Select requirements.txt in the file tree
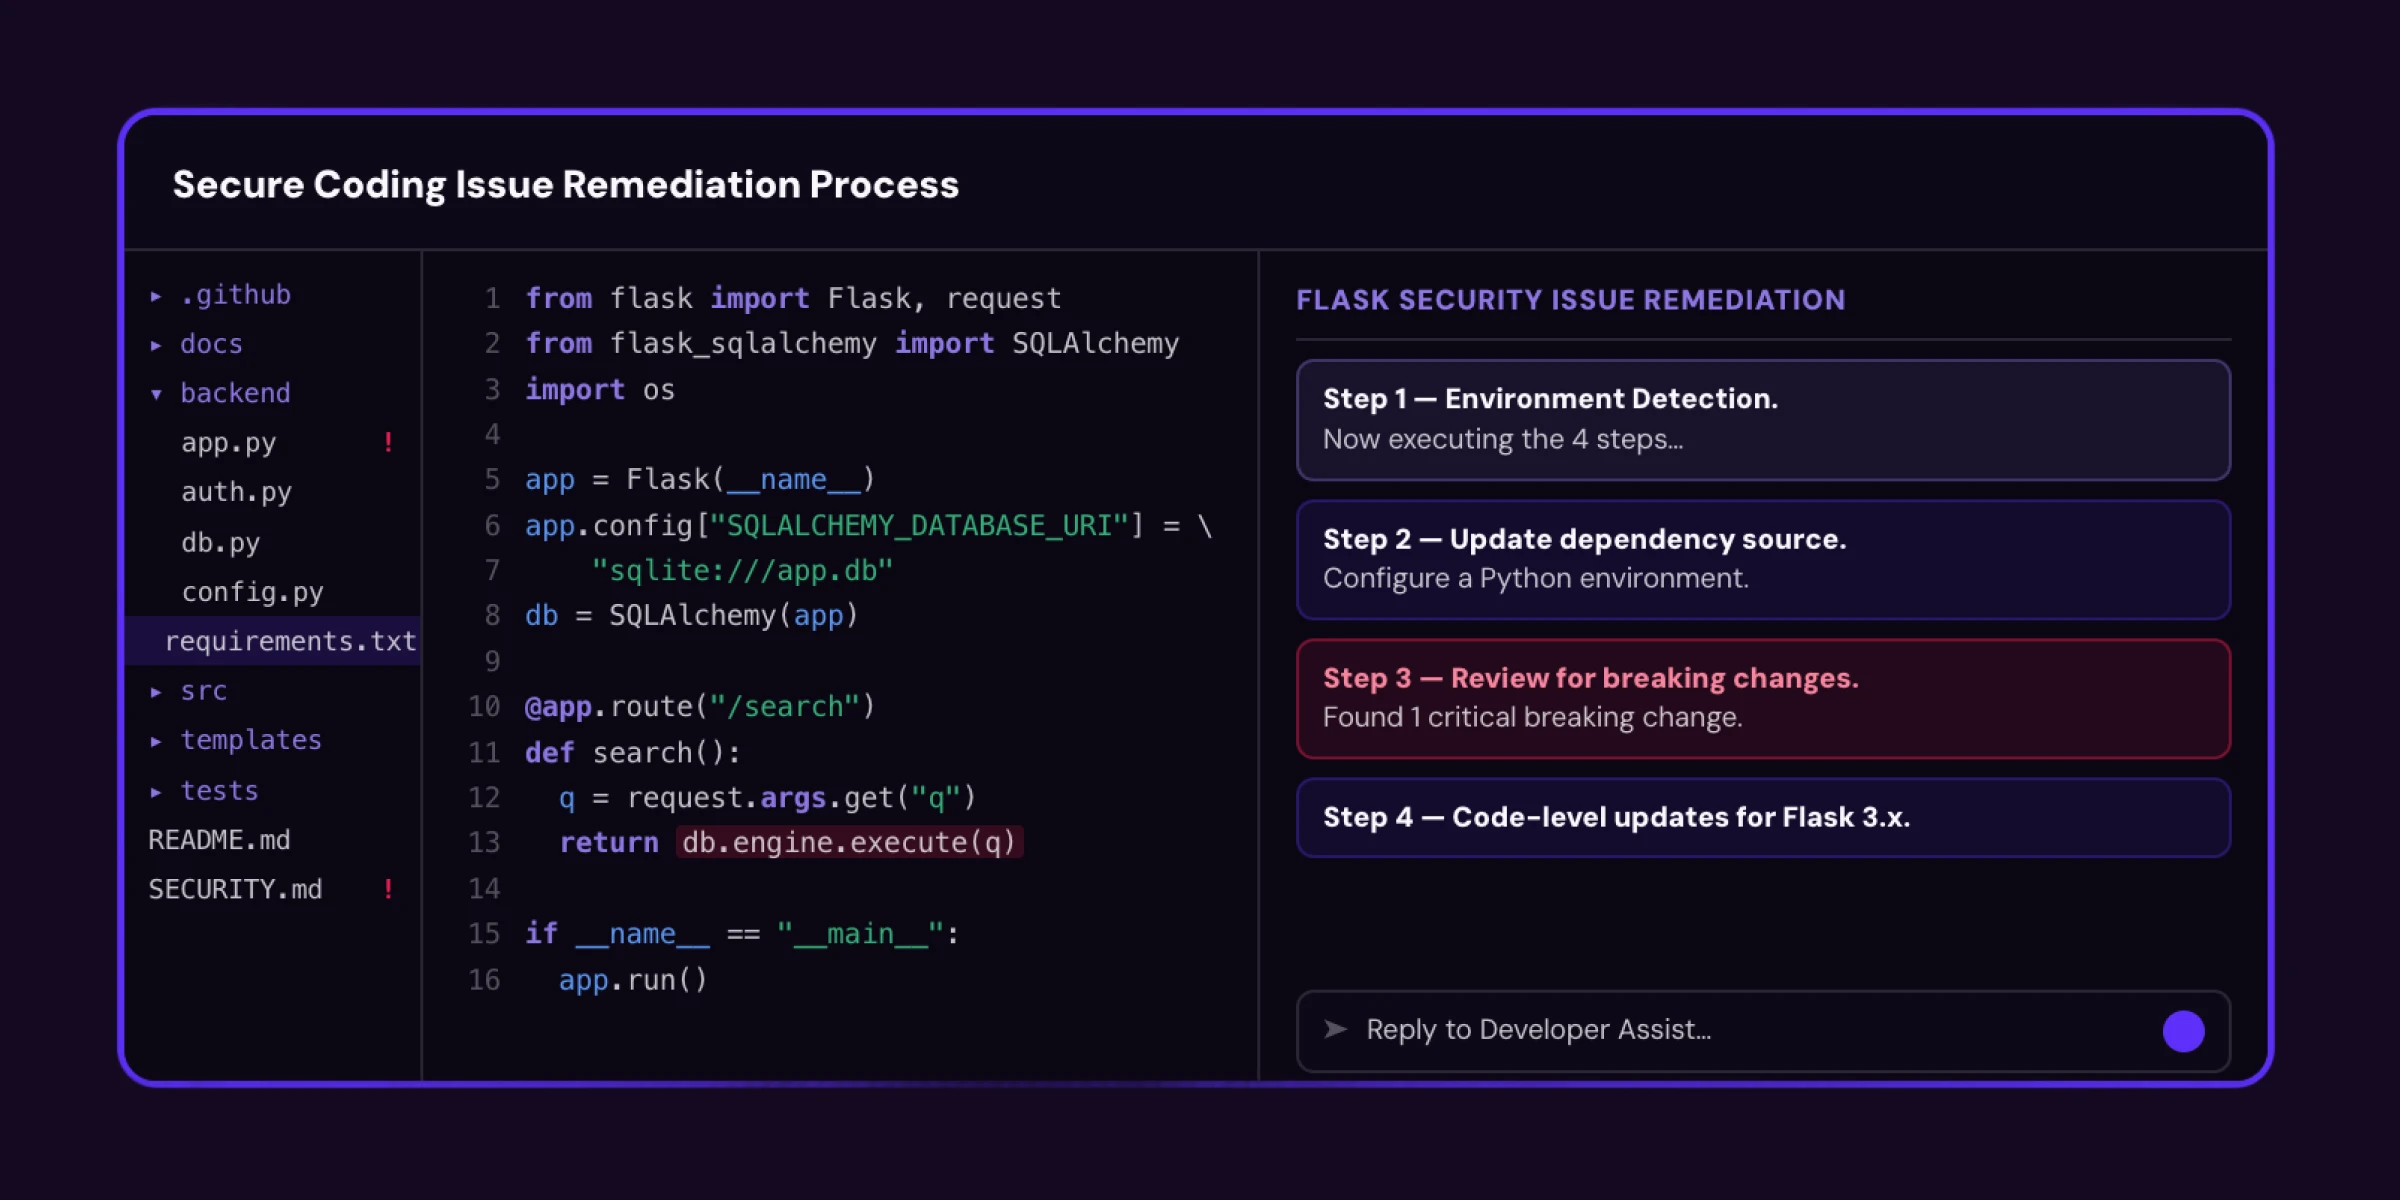 click(x=272, y=641)
